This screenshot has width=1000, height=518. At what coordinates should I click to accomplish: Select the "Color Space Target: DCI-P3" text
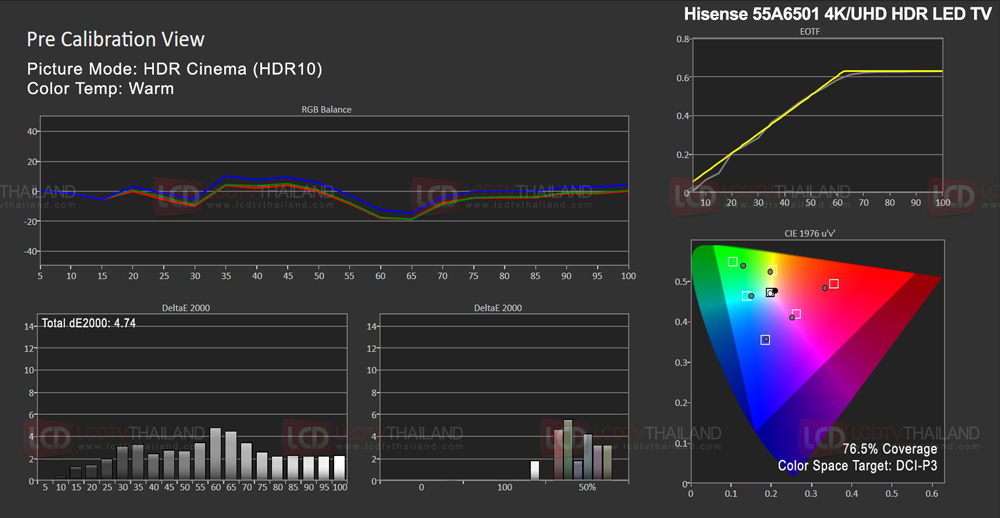coord(857,466)
